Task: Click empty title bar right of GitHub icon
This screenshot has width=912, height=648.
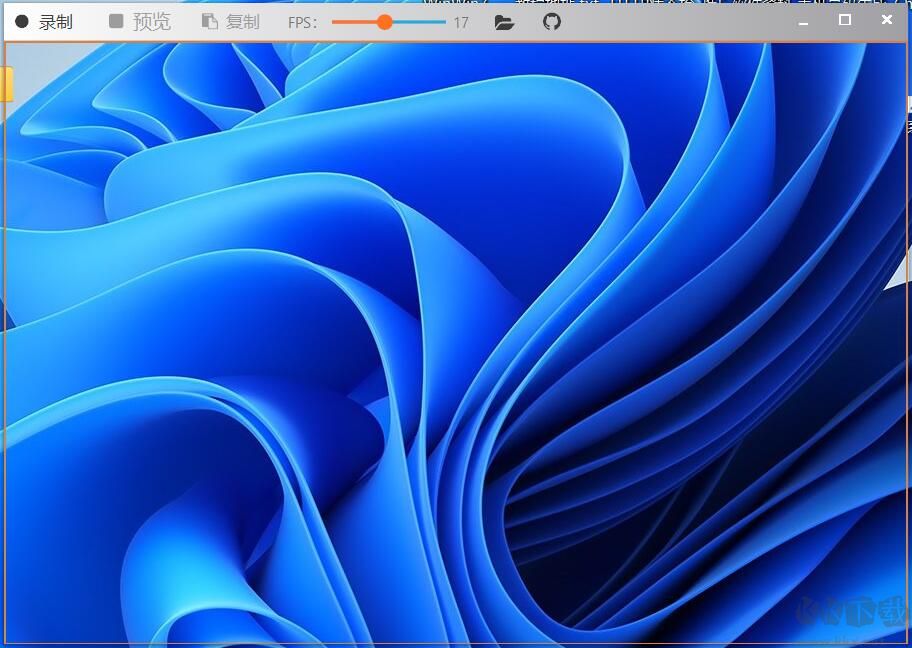Action: pyautogui.click(x=680, y=21)
